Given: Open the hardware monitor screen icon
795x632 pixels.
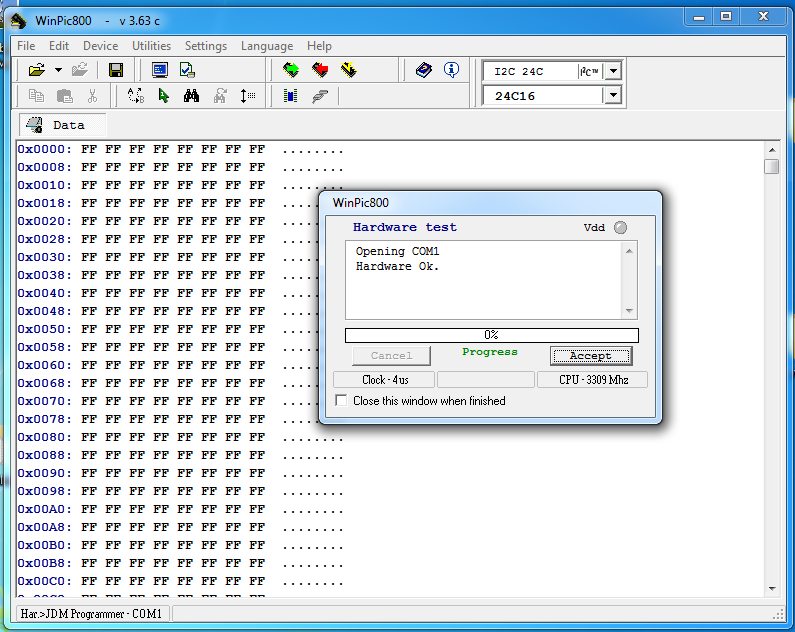Looking at the screenshot, I should tap(160, 70).
